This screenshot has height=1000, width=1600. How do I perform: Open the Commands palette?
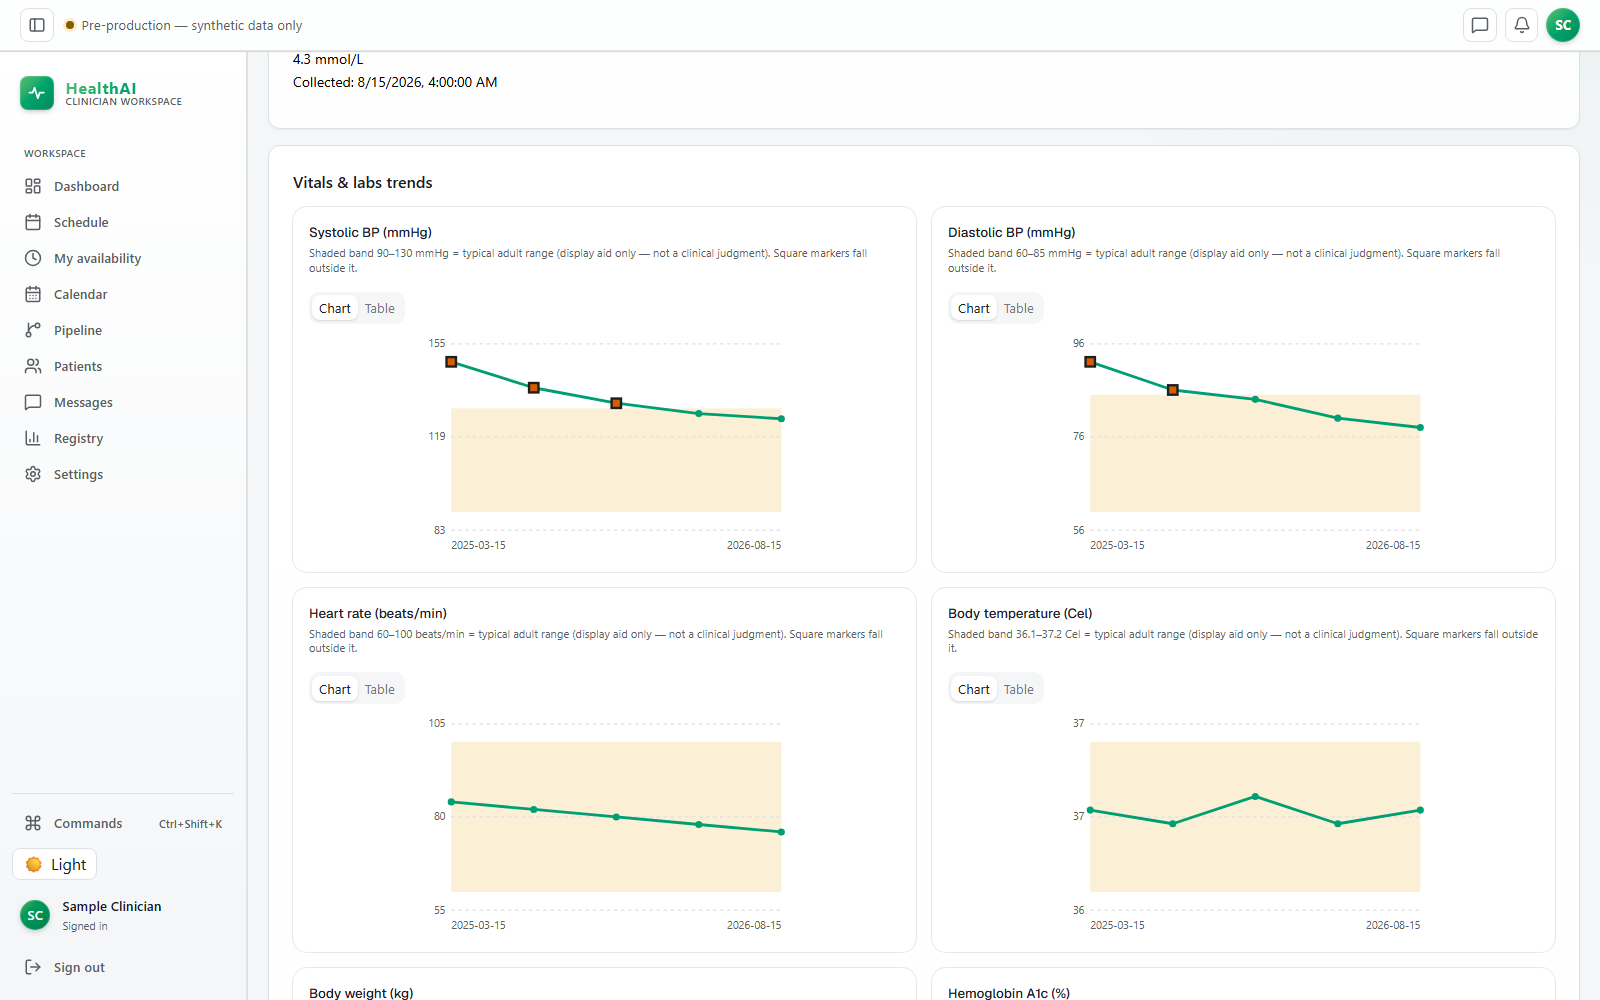(x=123, y=823)
